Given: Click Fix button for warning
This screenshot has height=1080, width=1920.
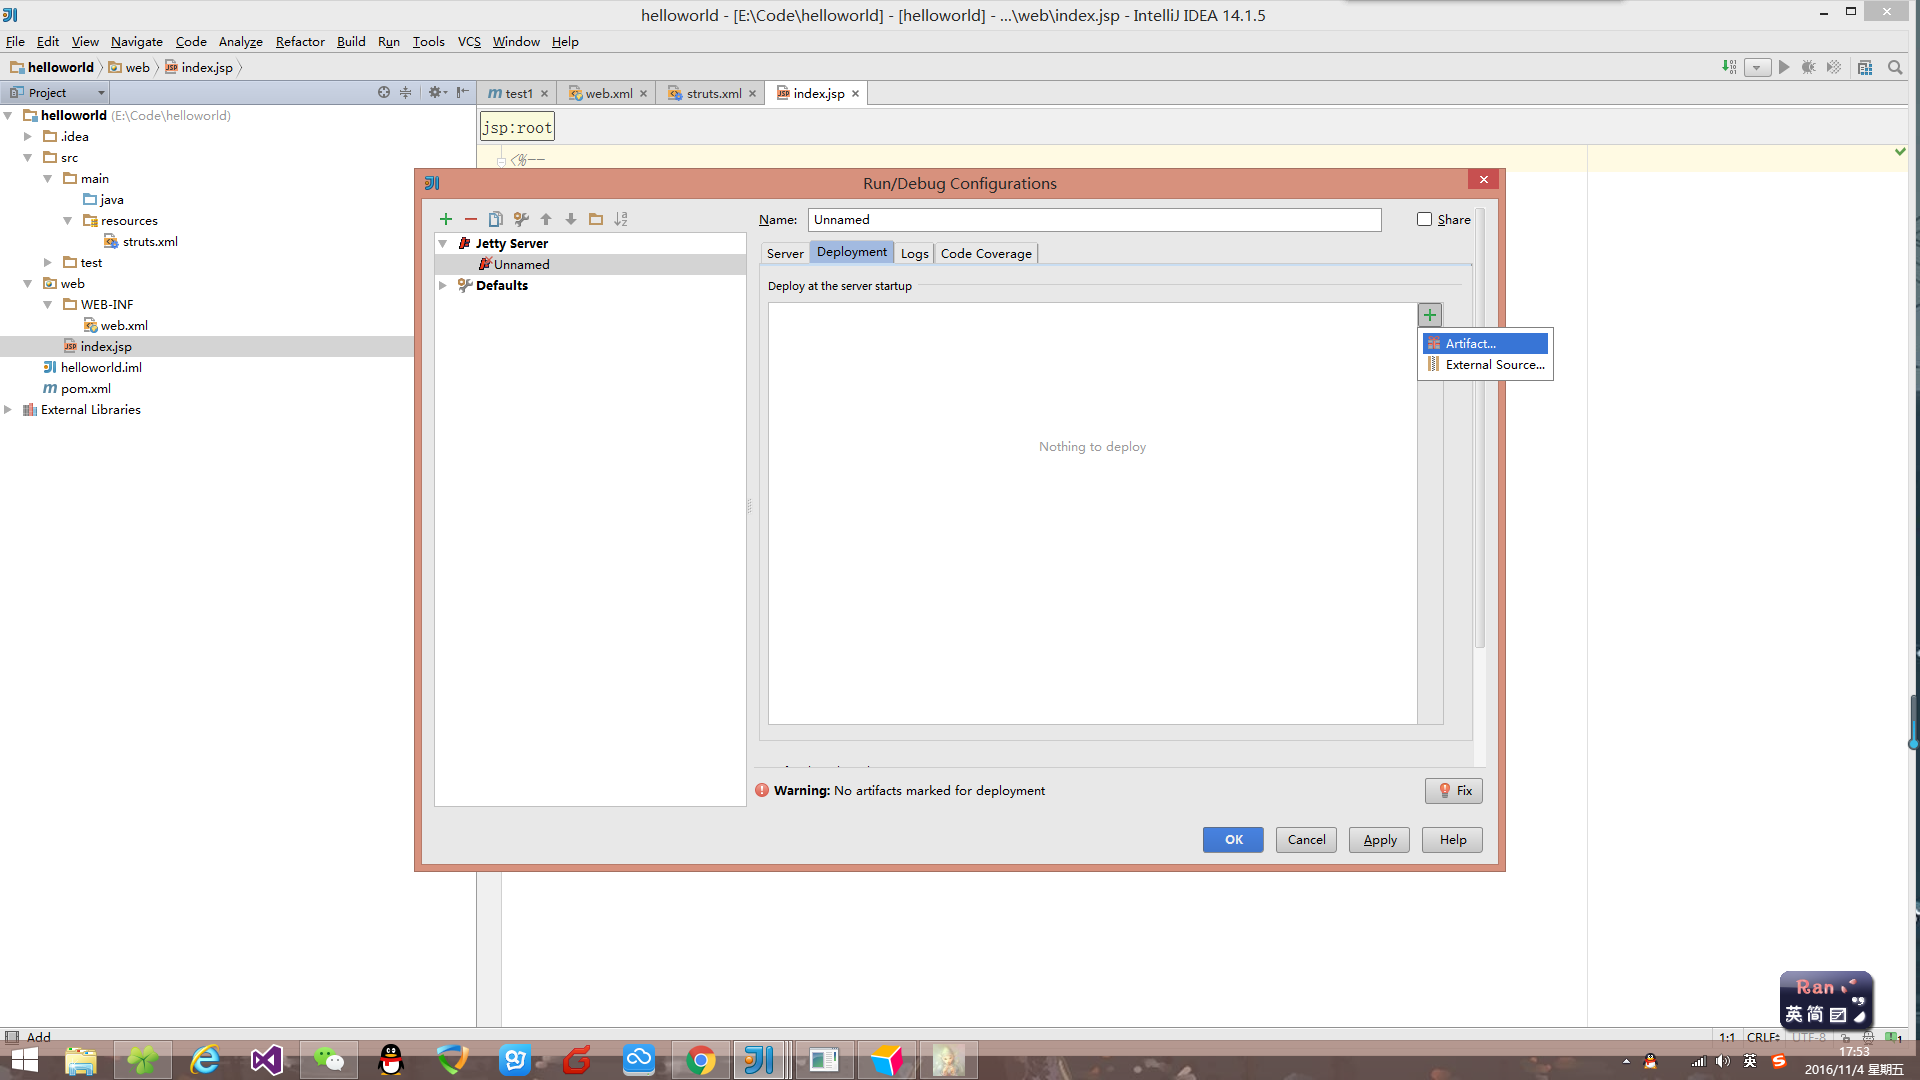Looking at the screenshot, I should (1454, 790).
